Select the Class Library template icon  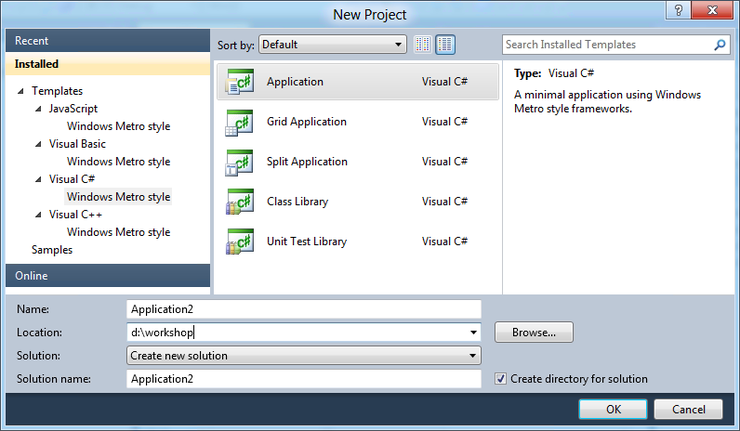point(240,202)
